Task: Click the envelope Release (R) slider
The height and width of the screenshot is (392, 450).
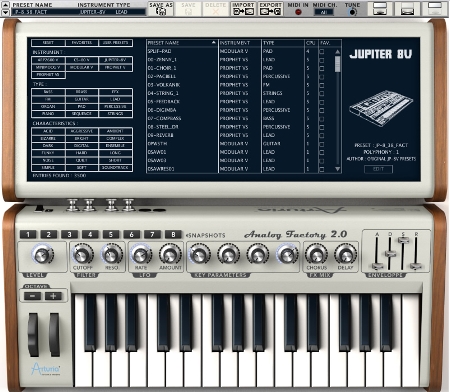Action: (416, 266)
